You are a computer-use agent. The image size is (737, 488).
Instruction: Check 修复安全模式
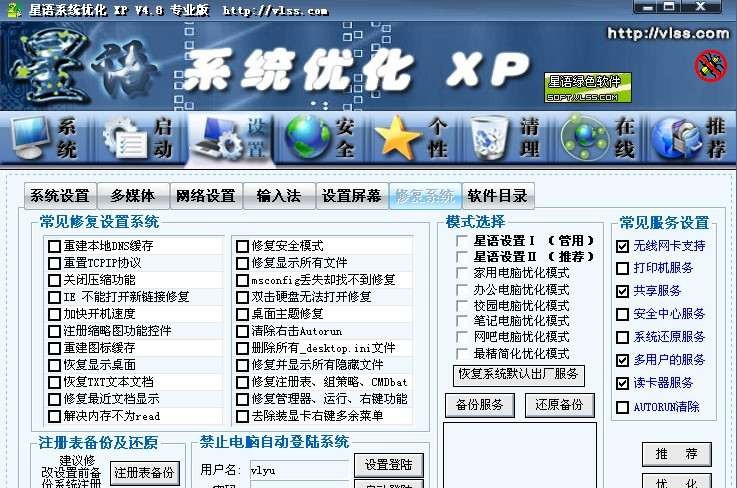pos(243,246)
